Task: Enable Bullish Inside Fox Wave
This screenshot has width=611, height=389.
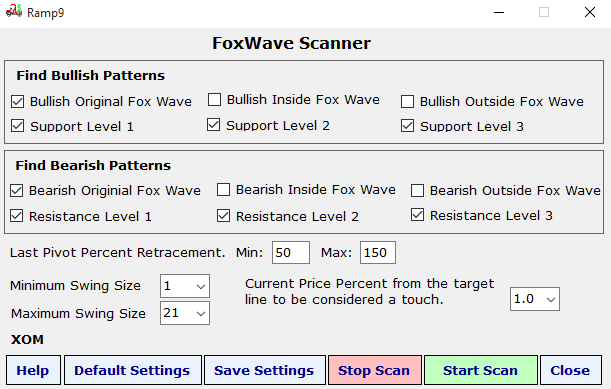Action: point(214,100)
